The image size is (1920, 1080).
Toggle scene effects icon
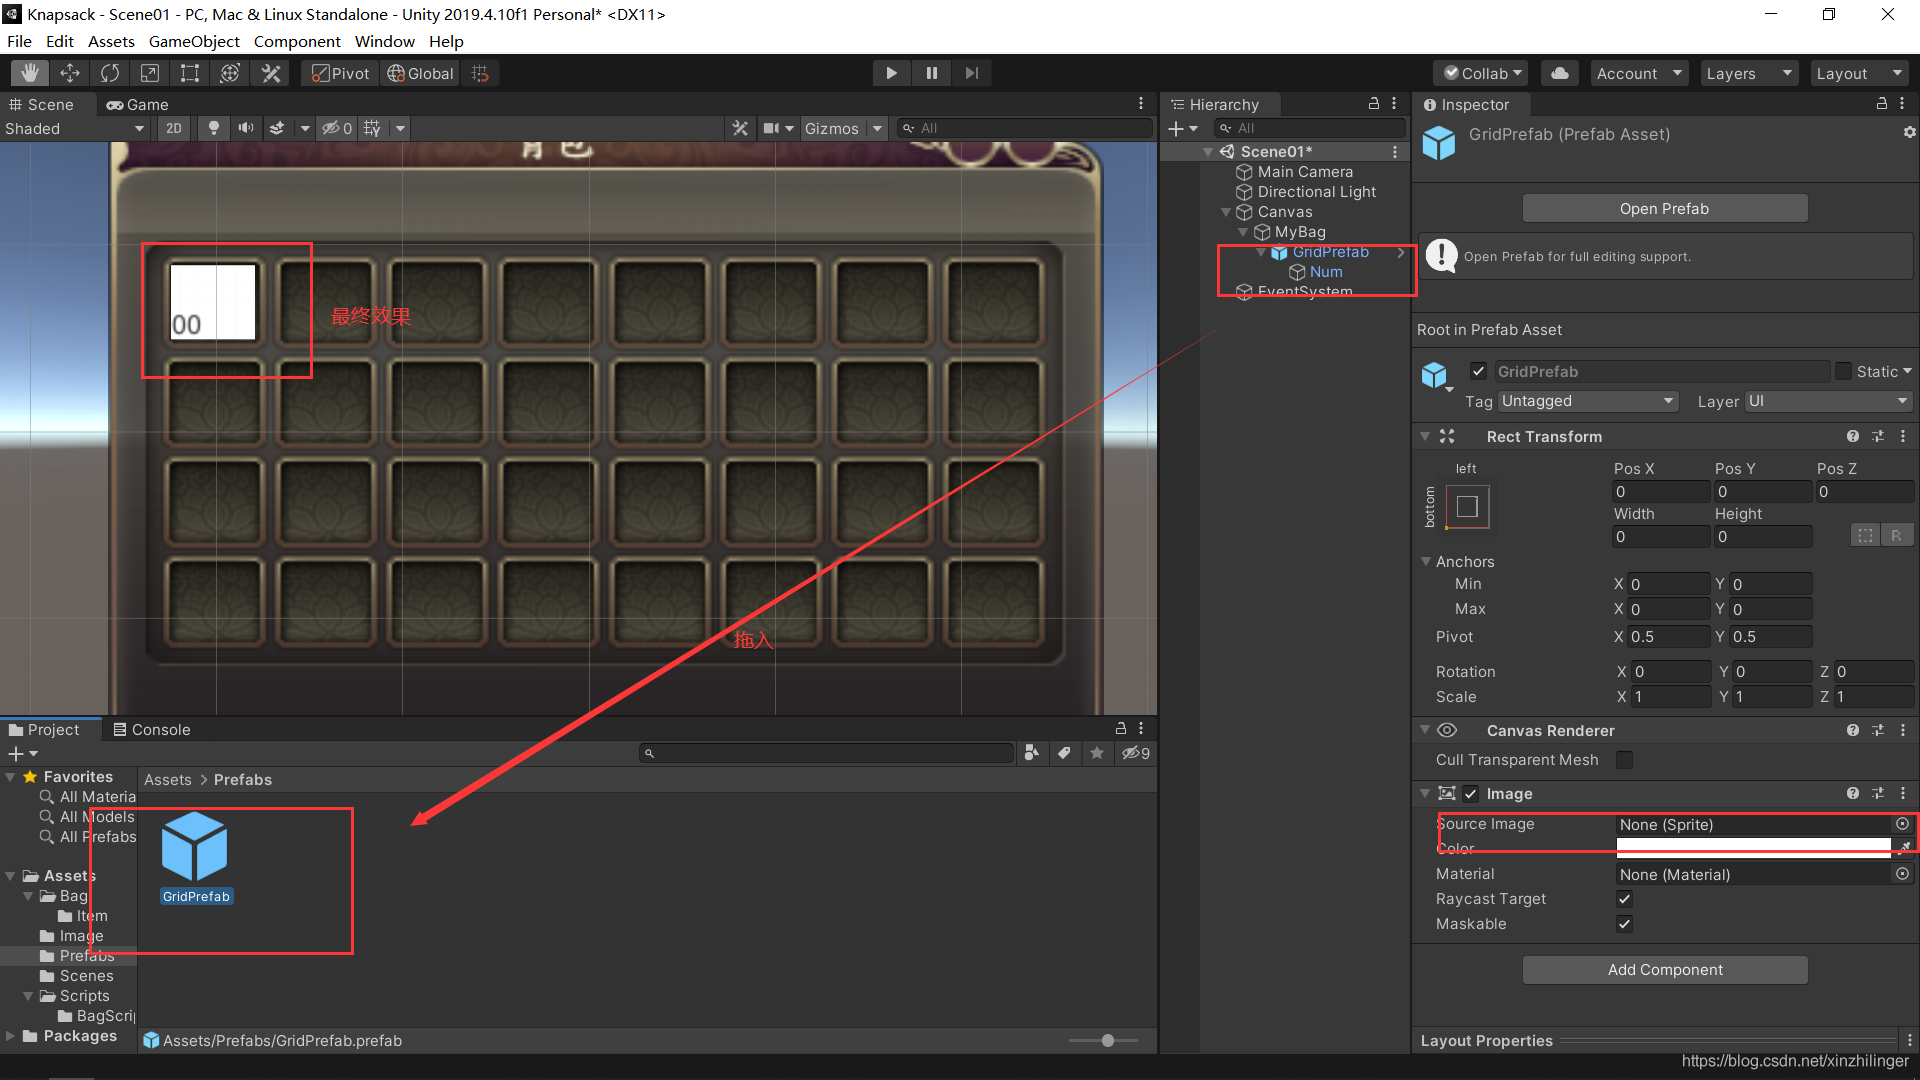pyautogui.click(x=277, y=128)
